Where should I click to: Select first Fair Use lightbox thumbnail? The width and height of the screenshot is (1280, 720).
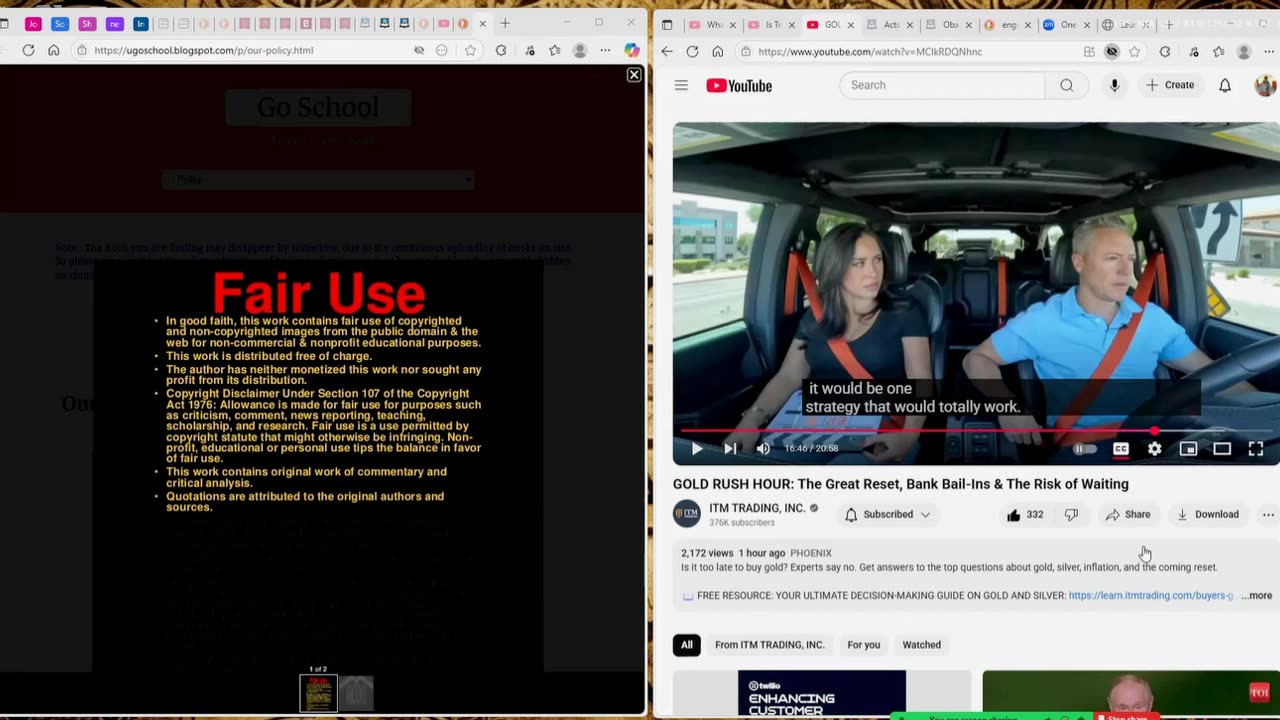(x=318, y=693)
